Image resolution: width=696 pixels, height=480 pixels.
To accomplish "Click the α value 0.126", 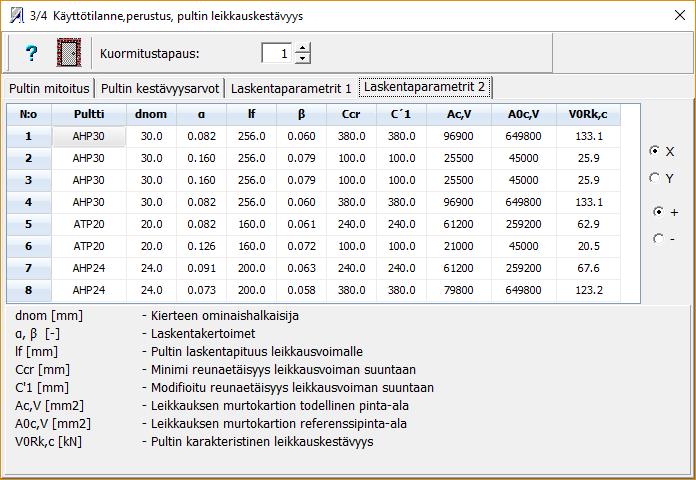I will 202,246.
